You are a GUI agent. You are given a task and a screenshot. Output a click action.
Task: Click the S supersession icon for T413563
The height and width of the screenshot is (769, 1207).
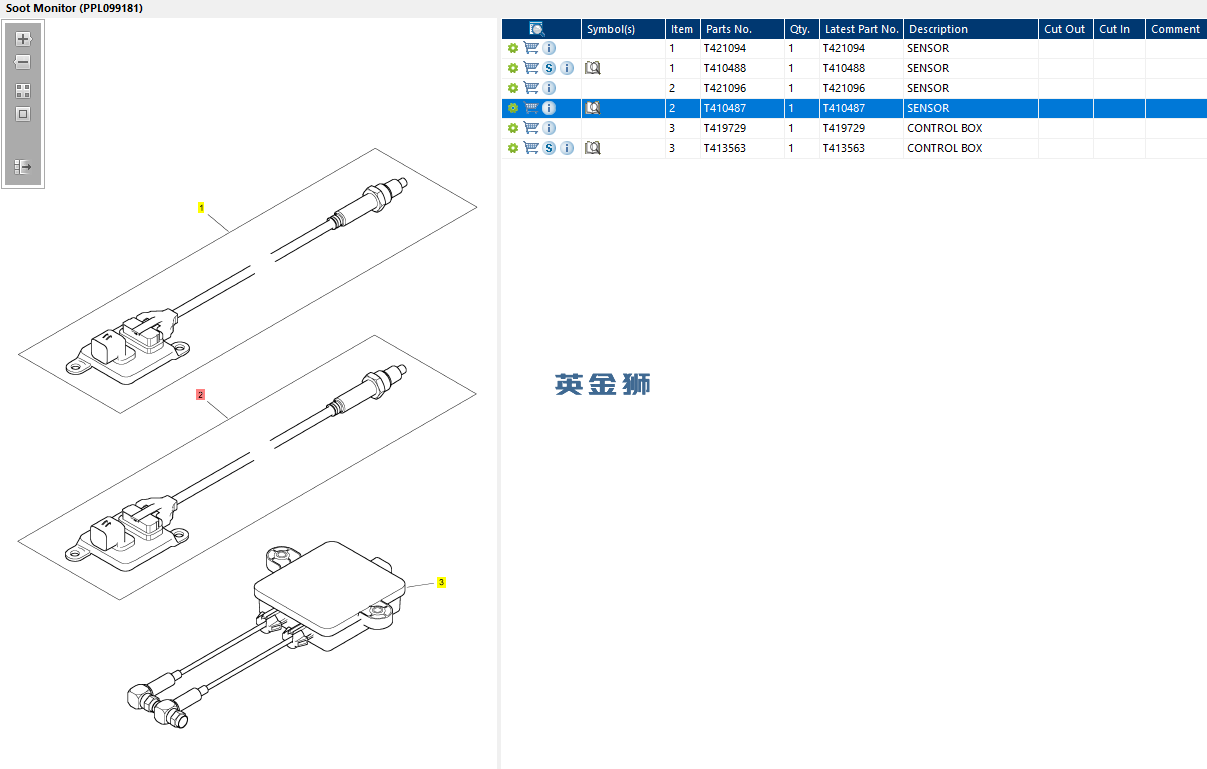(x=549, y=148)
